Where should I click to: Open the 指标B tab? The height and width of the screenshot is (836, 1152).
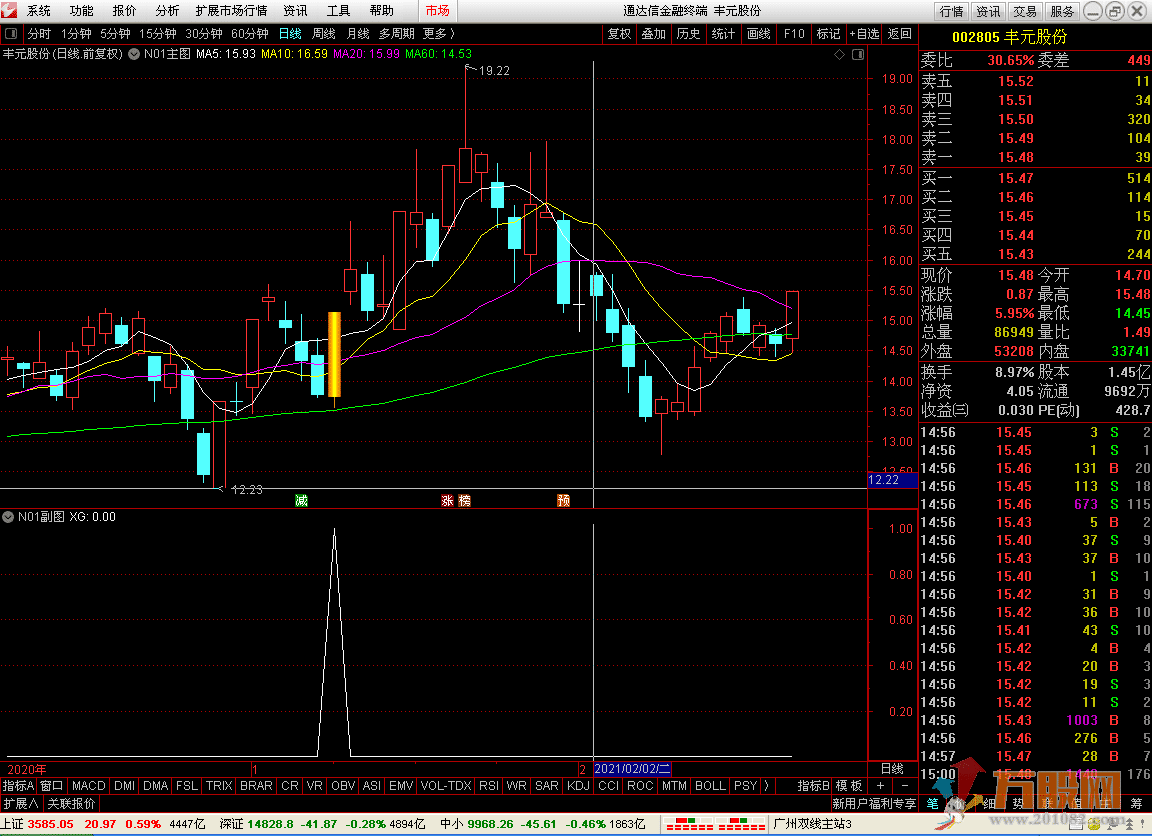[813, 785]
